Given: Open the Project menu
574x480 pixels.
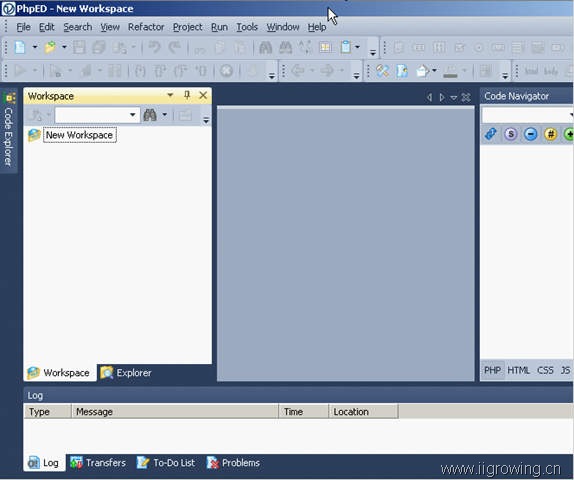Looking at the screenshot, I should point(187,27).
